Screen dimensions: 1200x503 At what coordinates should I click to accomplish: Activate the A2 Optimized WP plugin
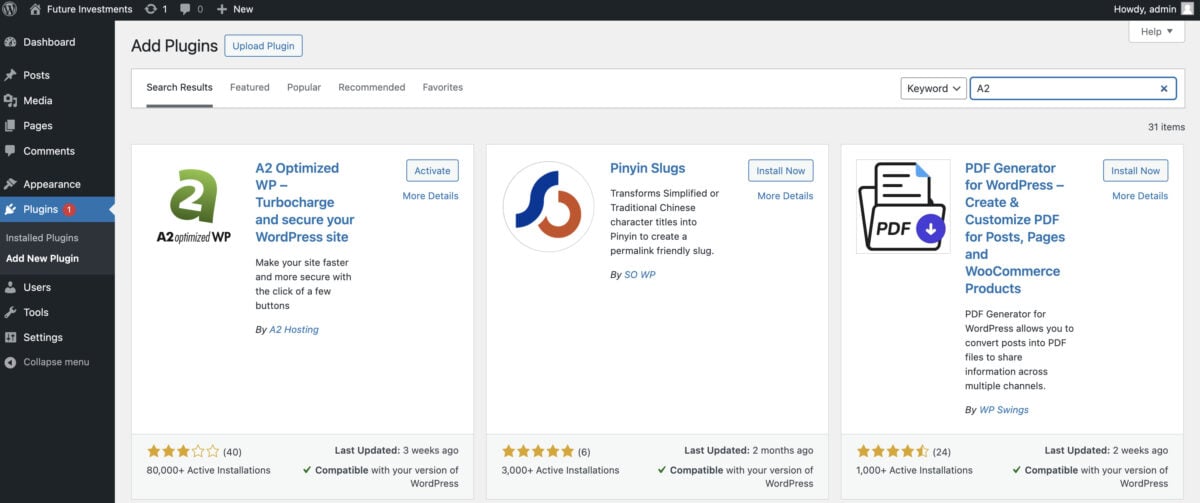(x=433, y=171)
